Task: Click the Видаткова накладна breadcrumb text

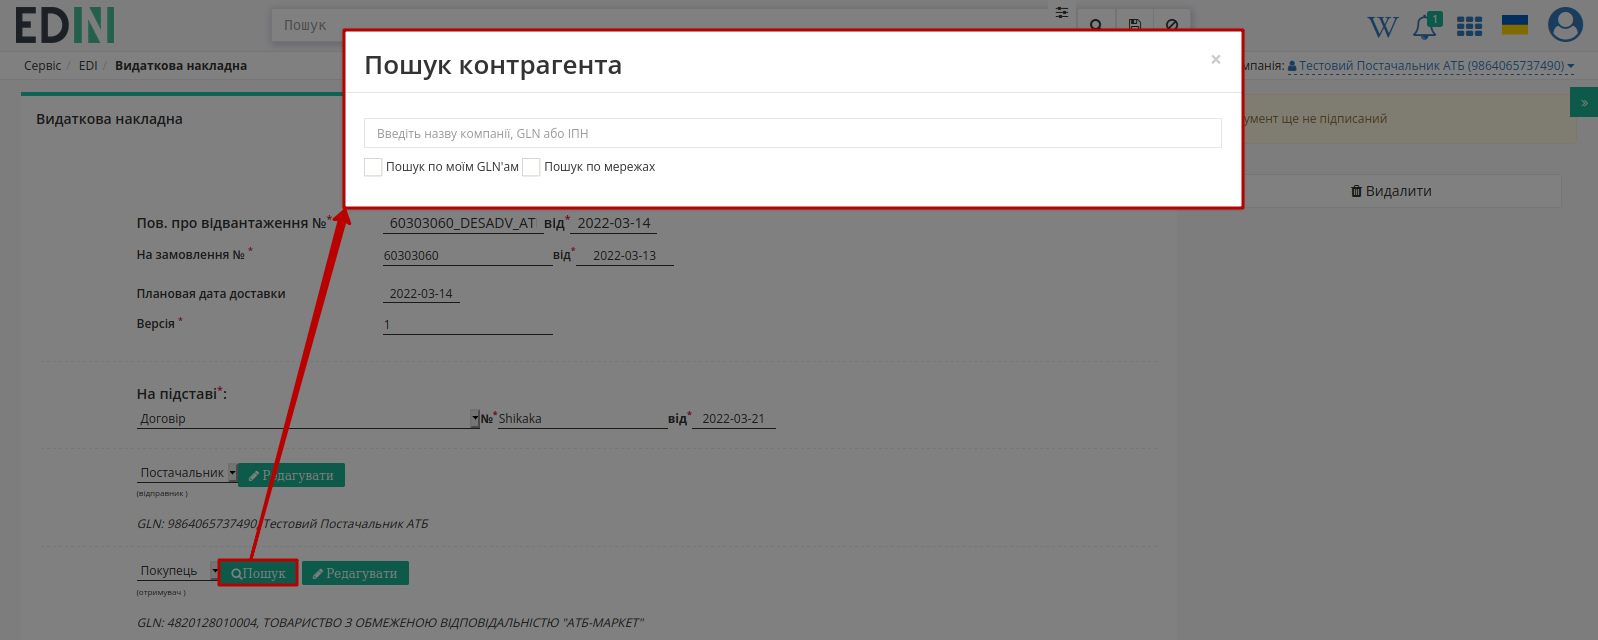Action: 181,66
